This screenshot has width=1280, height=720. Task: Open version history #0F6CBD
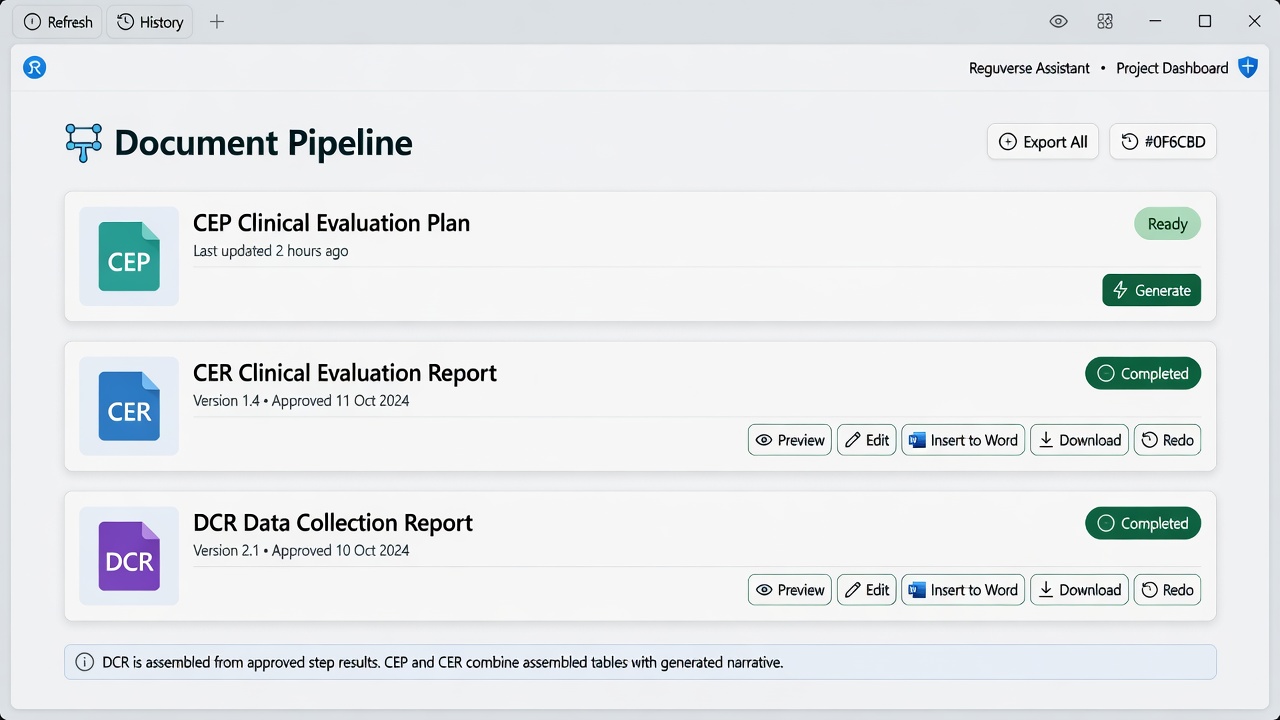click(1163, 142)
